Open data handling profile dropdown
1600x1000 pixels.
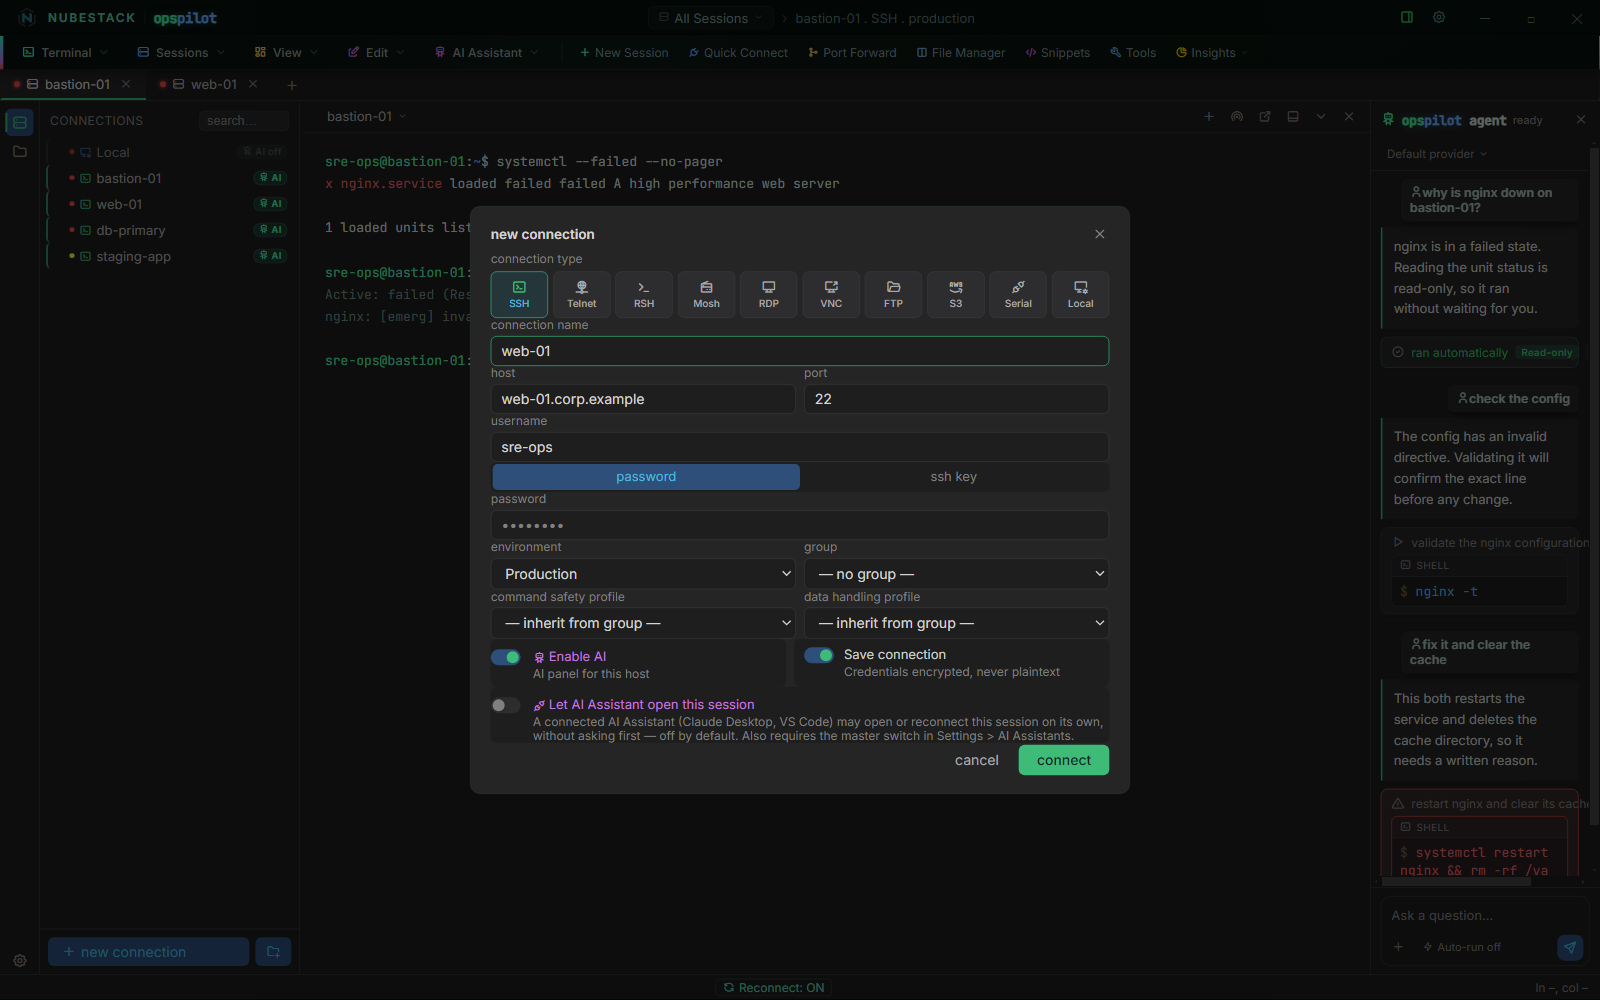coord(956,623)
